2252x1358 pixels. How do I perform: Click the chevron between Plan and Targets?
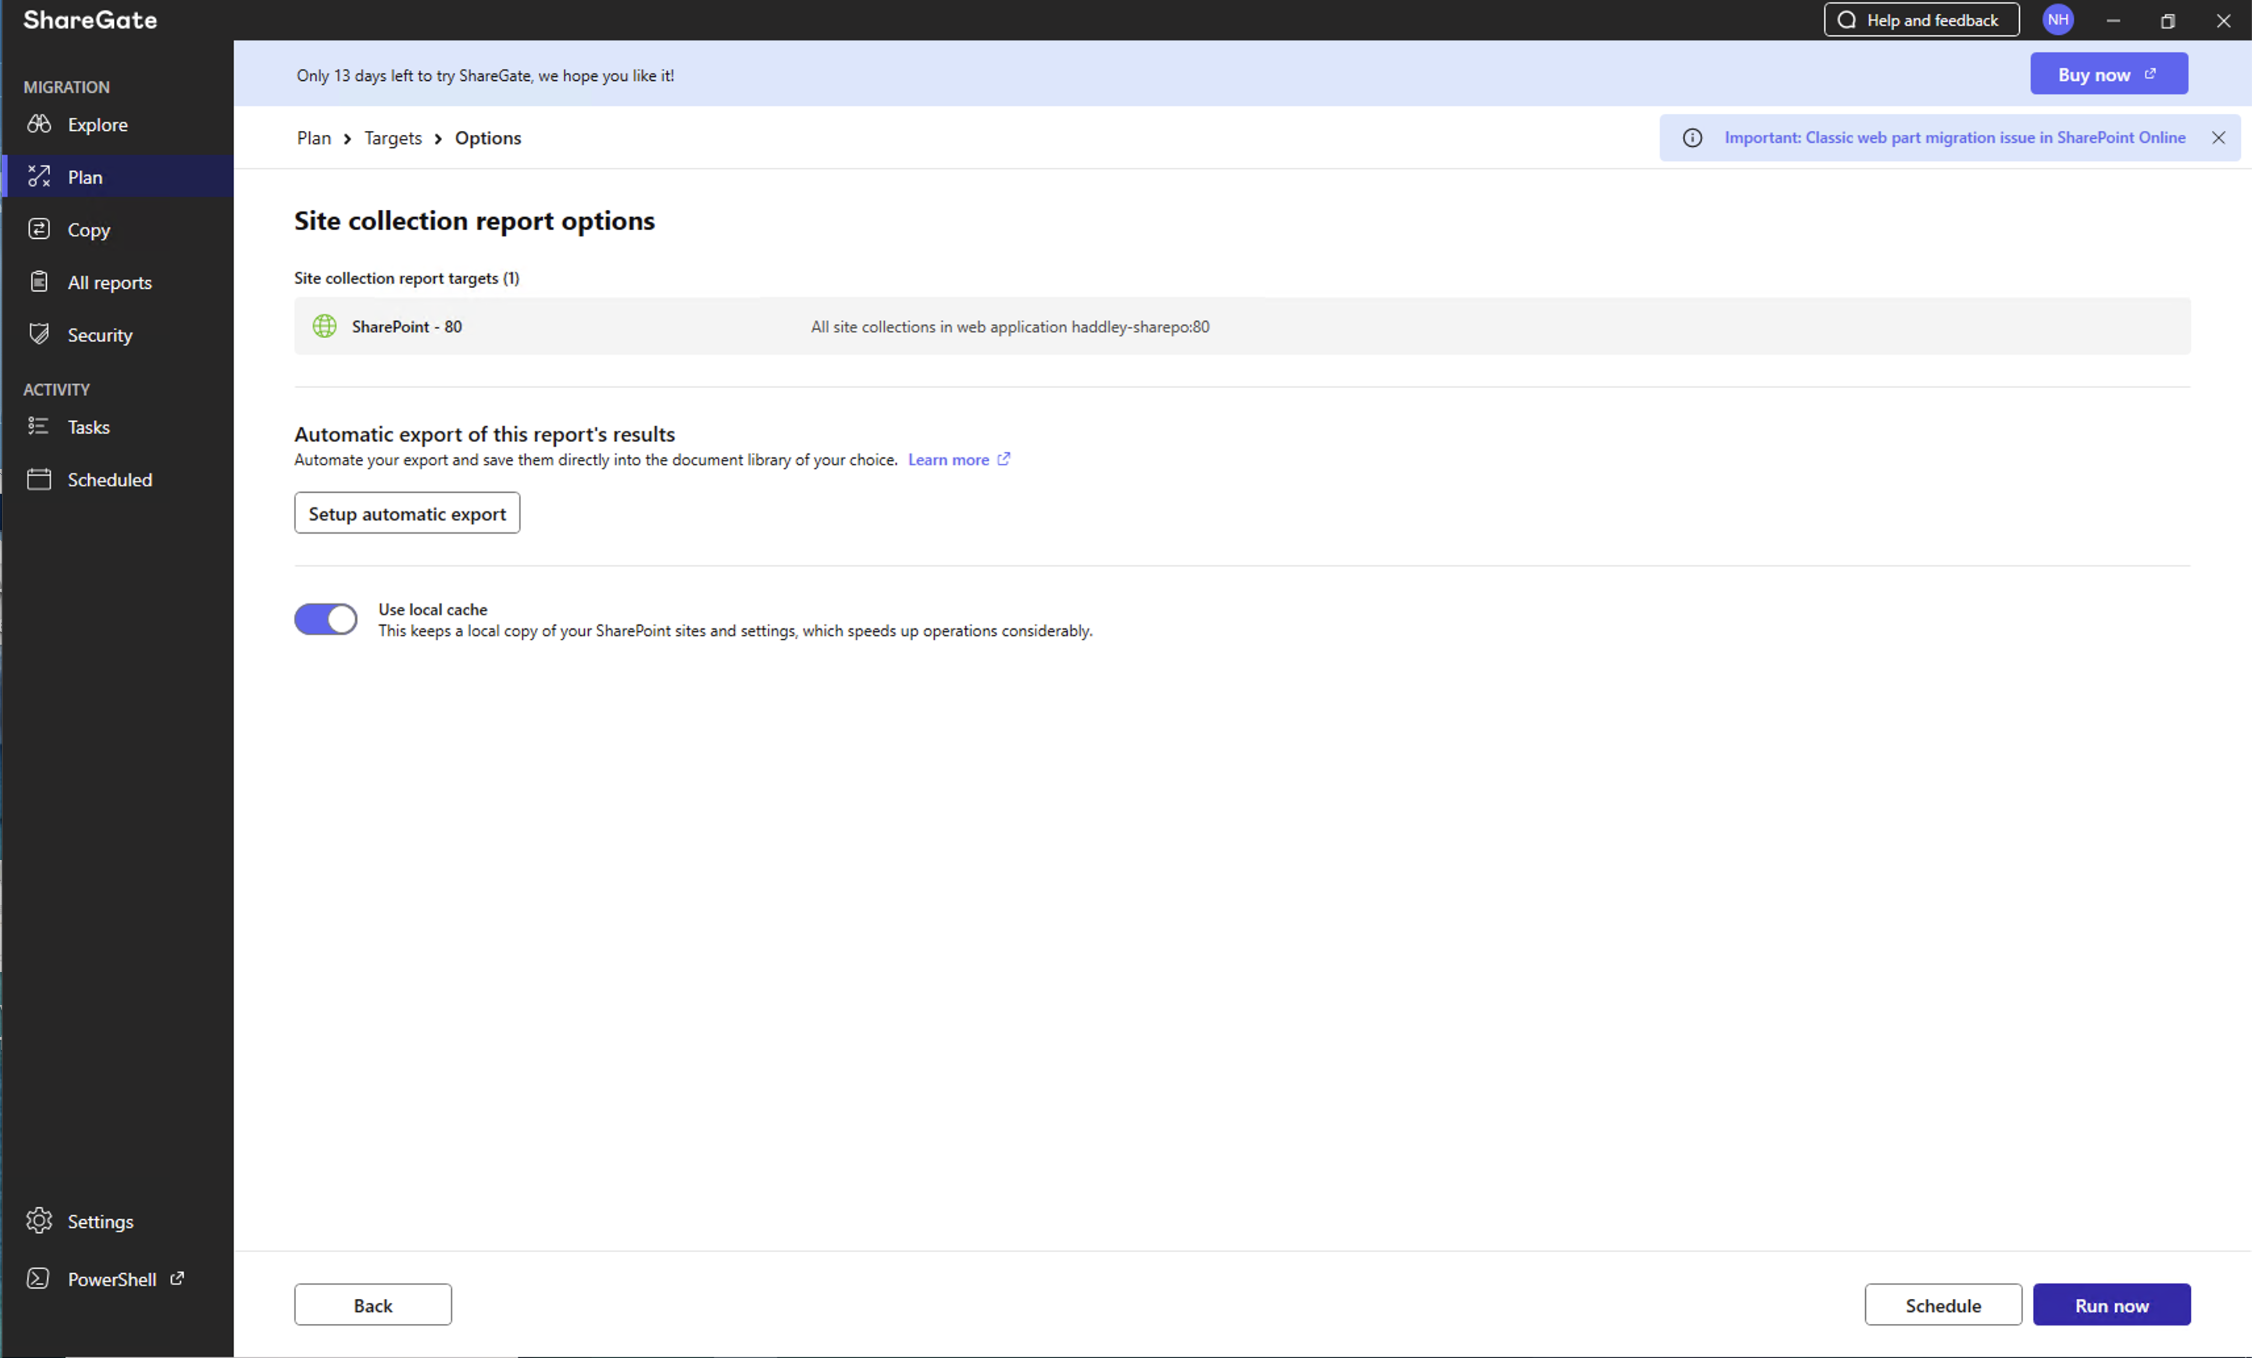(x=347, y=139)
